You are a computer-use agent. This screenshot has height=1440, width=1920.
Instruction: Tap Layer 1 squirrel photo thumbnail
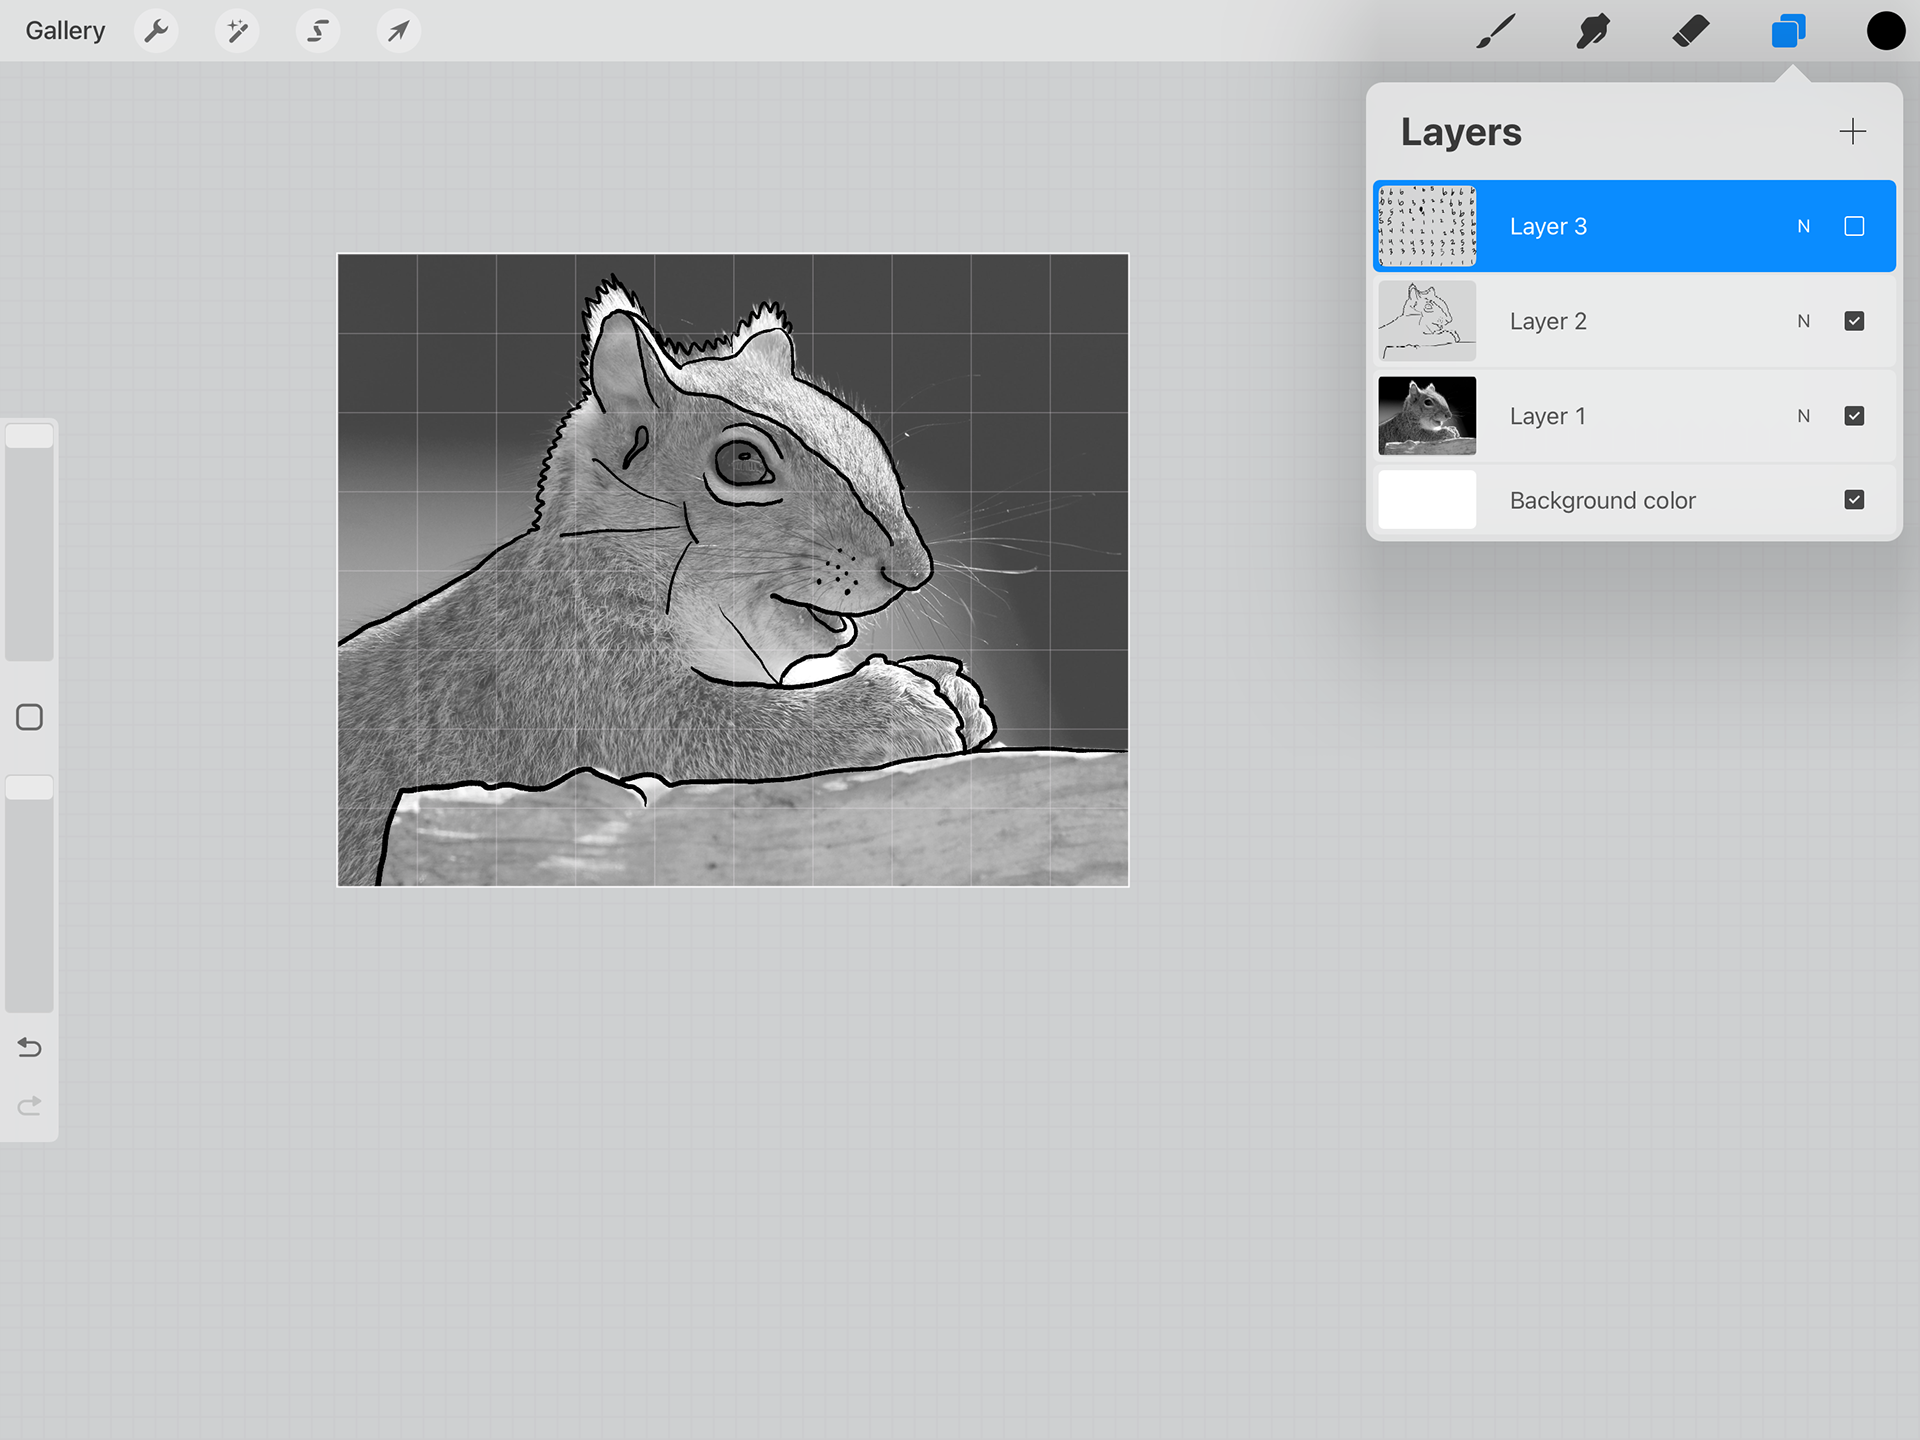click(x=1427, y=416)
